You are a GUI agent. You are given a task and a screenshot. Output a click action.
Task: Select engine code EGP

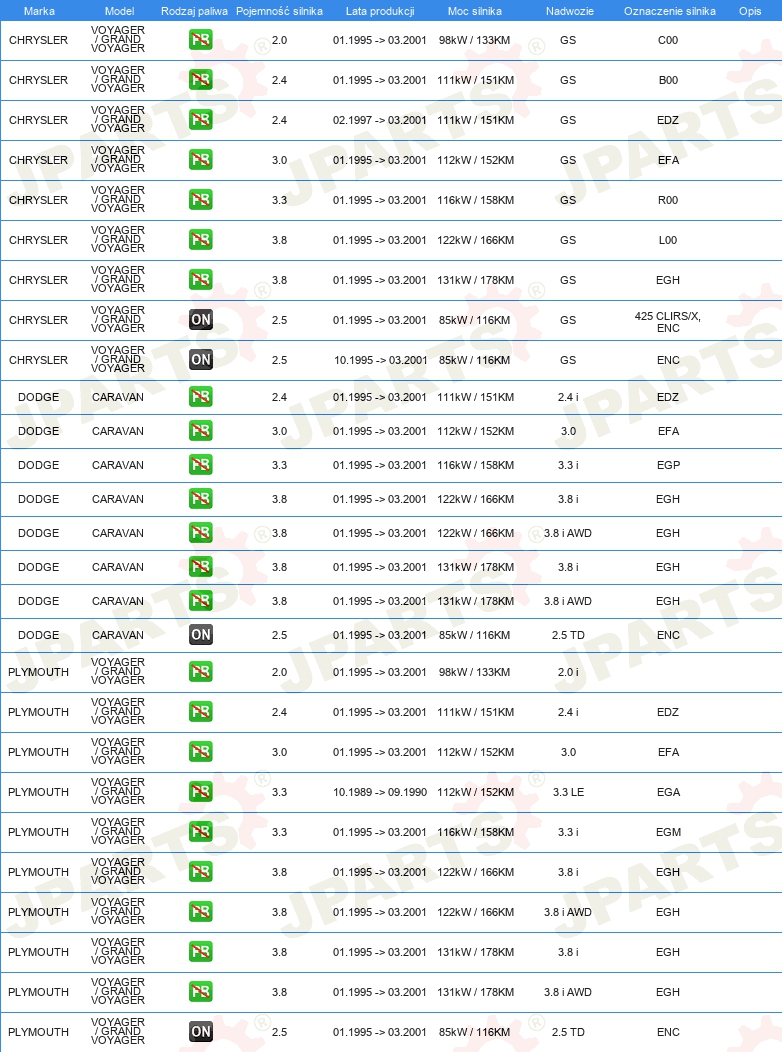pos(669,465)
